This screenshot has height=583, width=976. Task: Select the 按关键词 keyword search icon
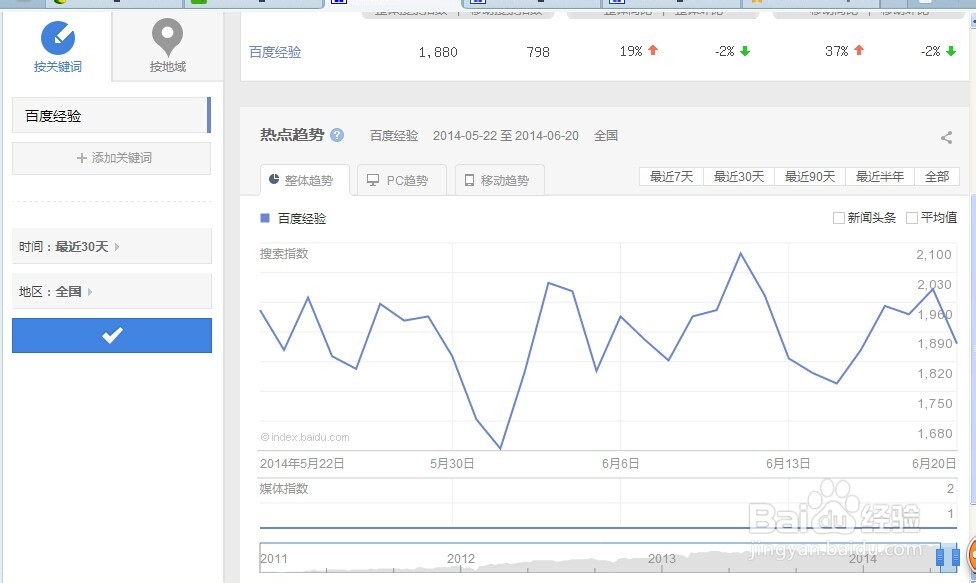pyautogui.click(x=58, y=38)
